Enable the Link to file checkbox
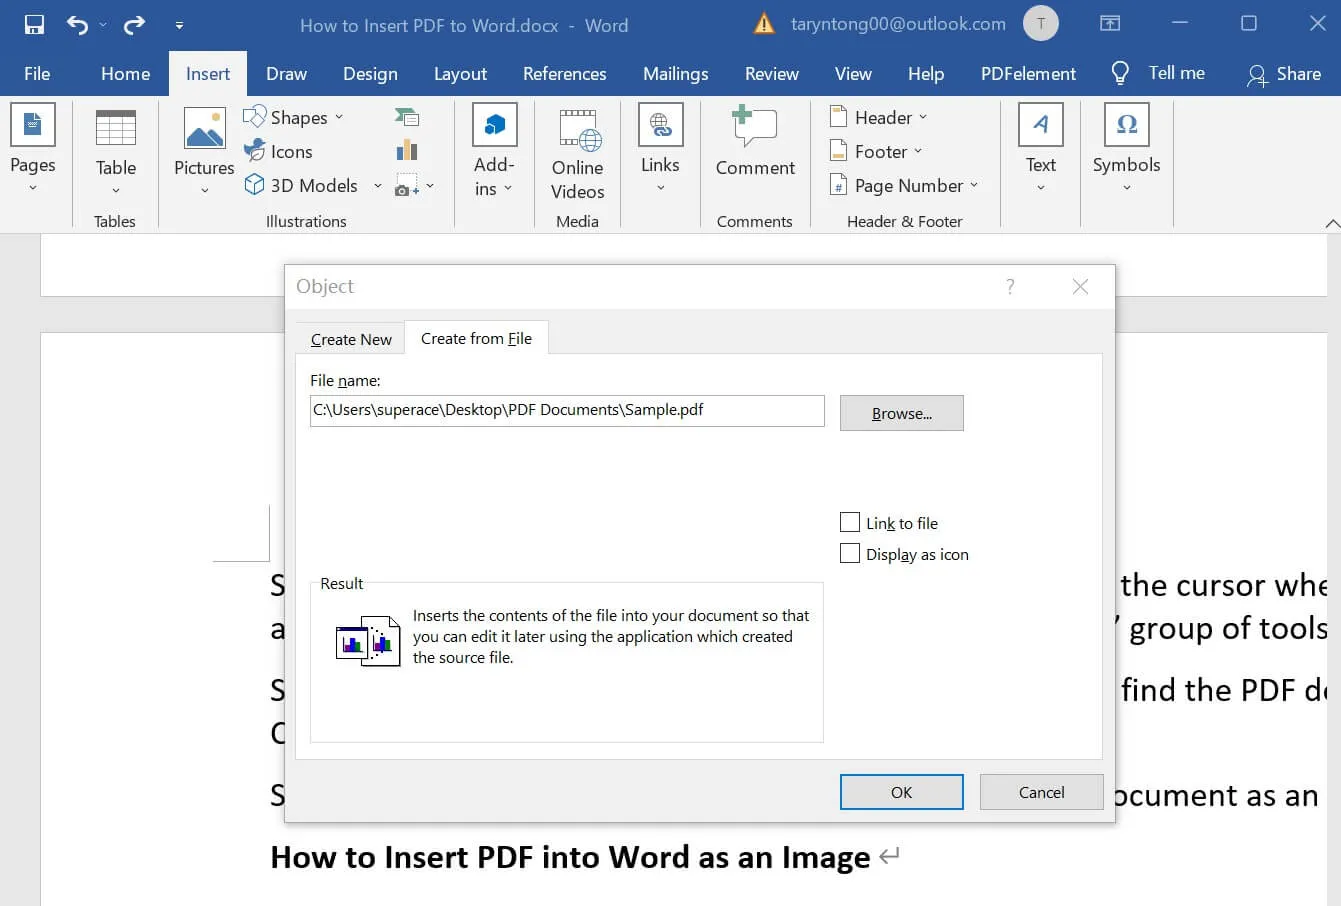1341x906 pixels. tap(850, 522)
